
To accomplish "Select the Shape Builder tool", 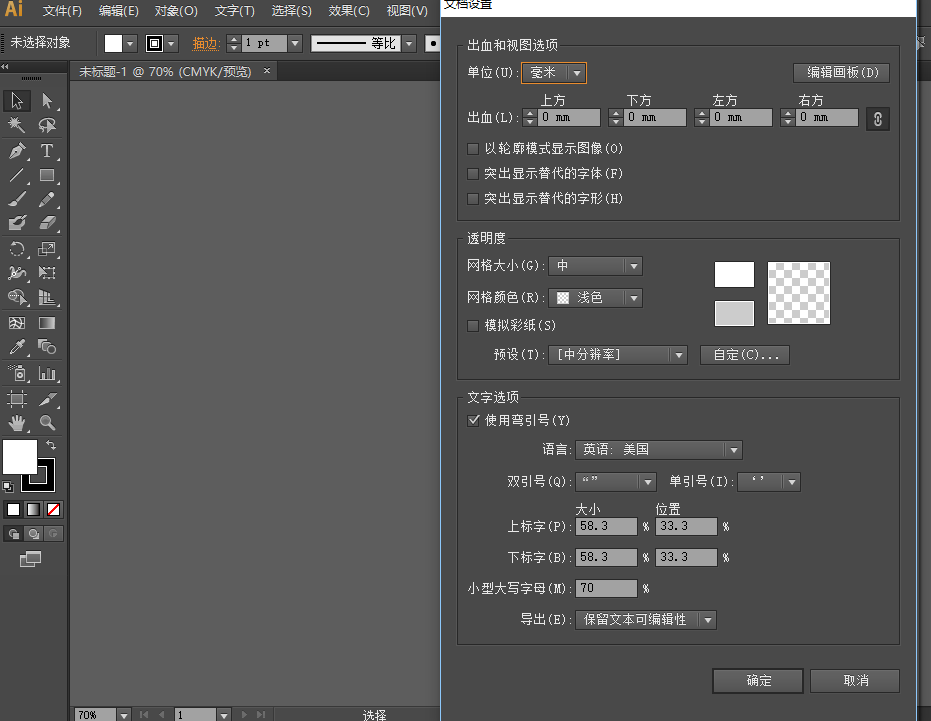I will [17, 297].
